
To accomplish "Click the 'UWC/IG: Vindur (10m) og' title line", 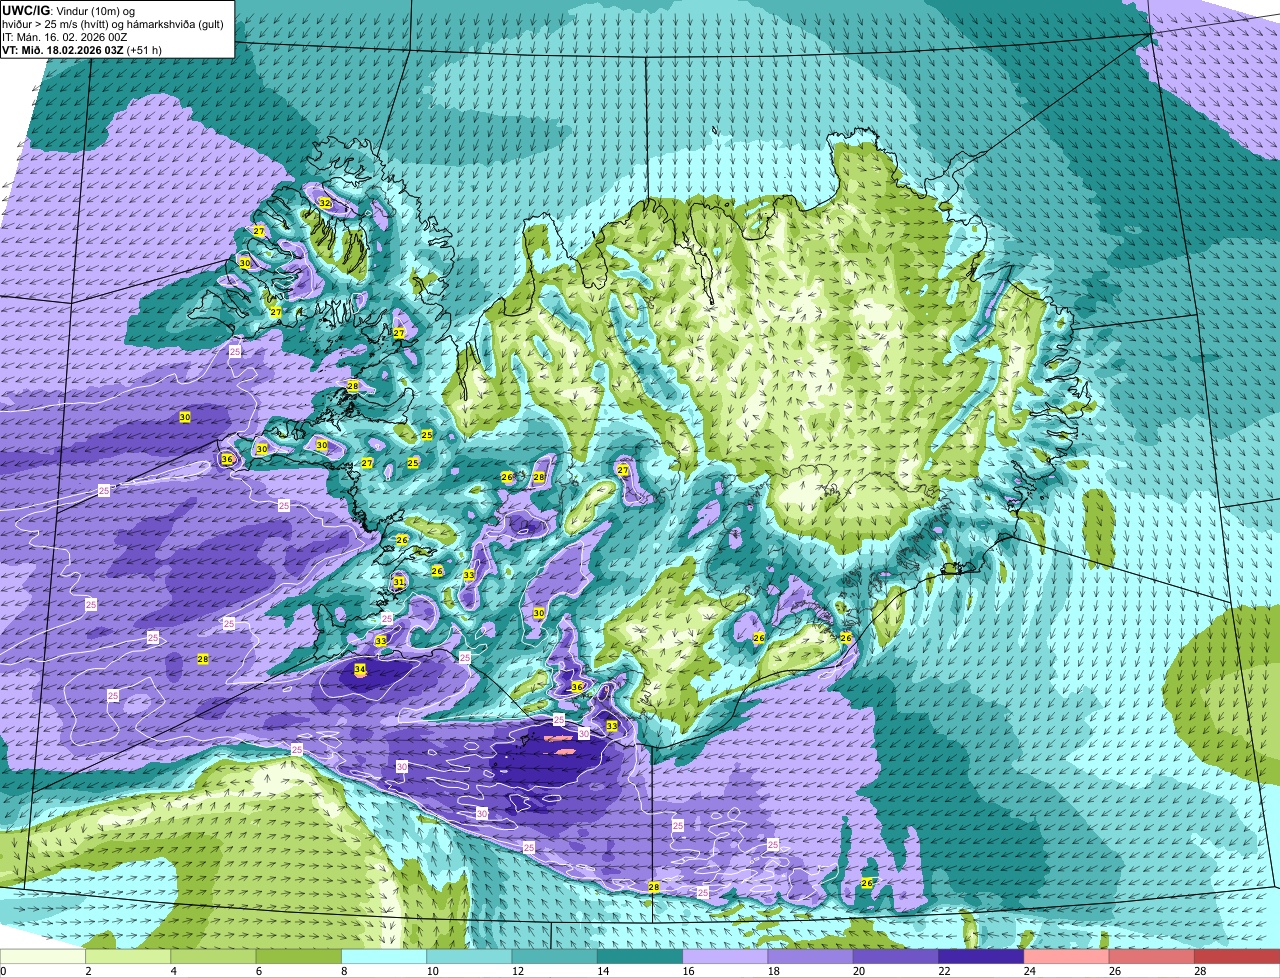I will point(69,10).
